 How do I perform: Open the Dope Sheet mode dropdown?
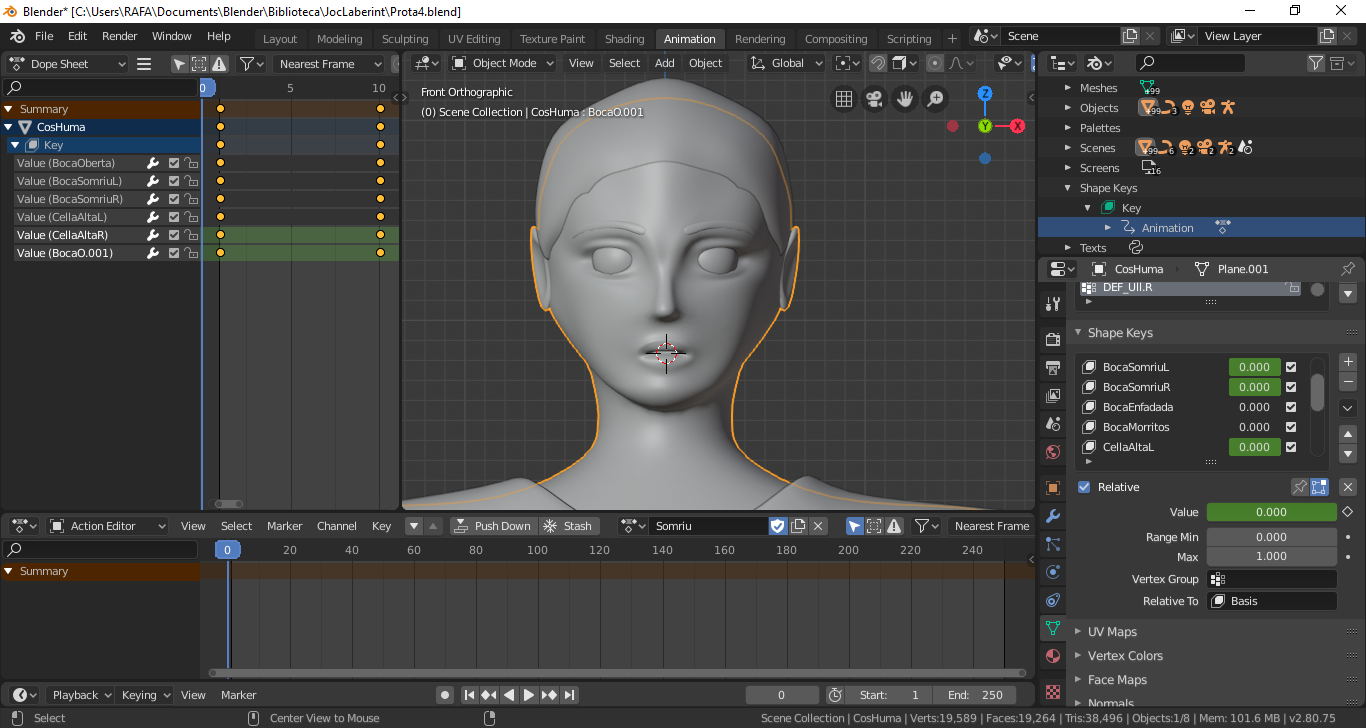68,64
